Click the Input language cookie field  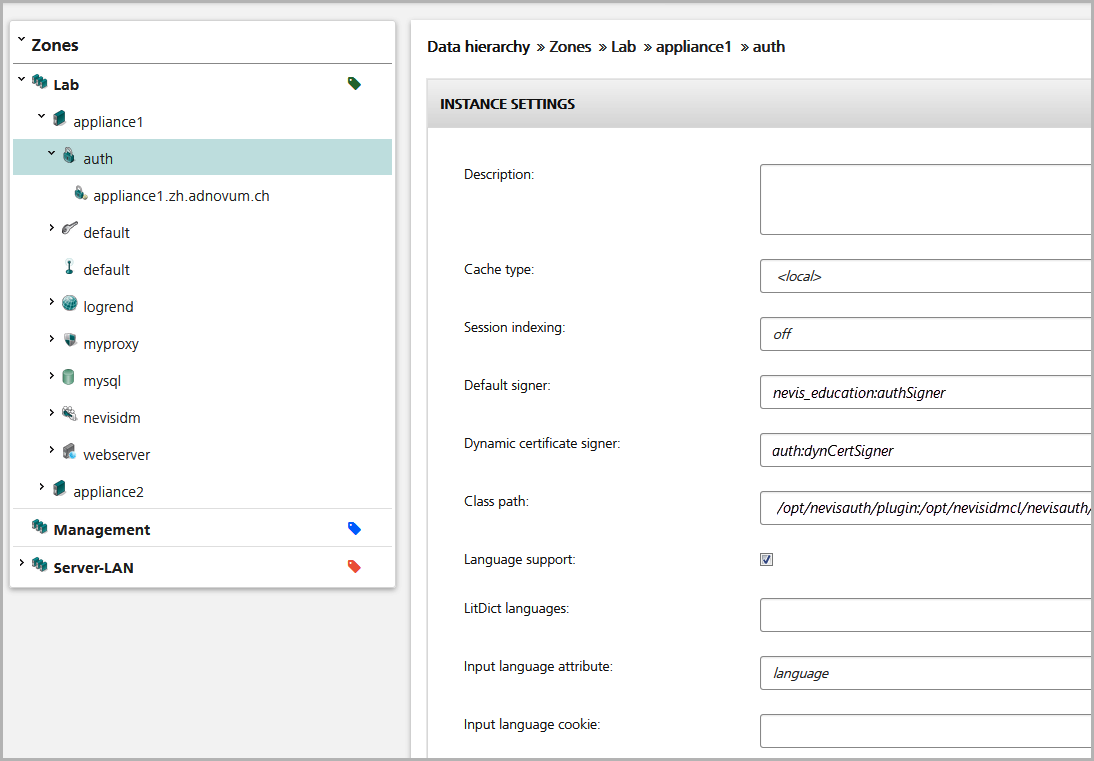(x=927, y=731)
